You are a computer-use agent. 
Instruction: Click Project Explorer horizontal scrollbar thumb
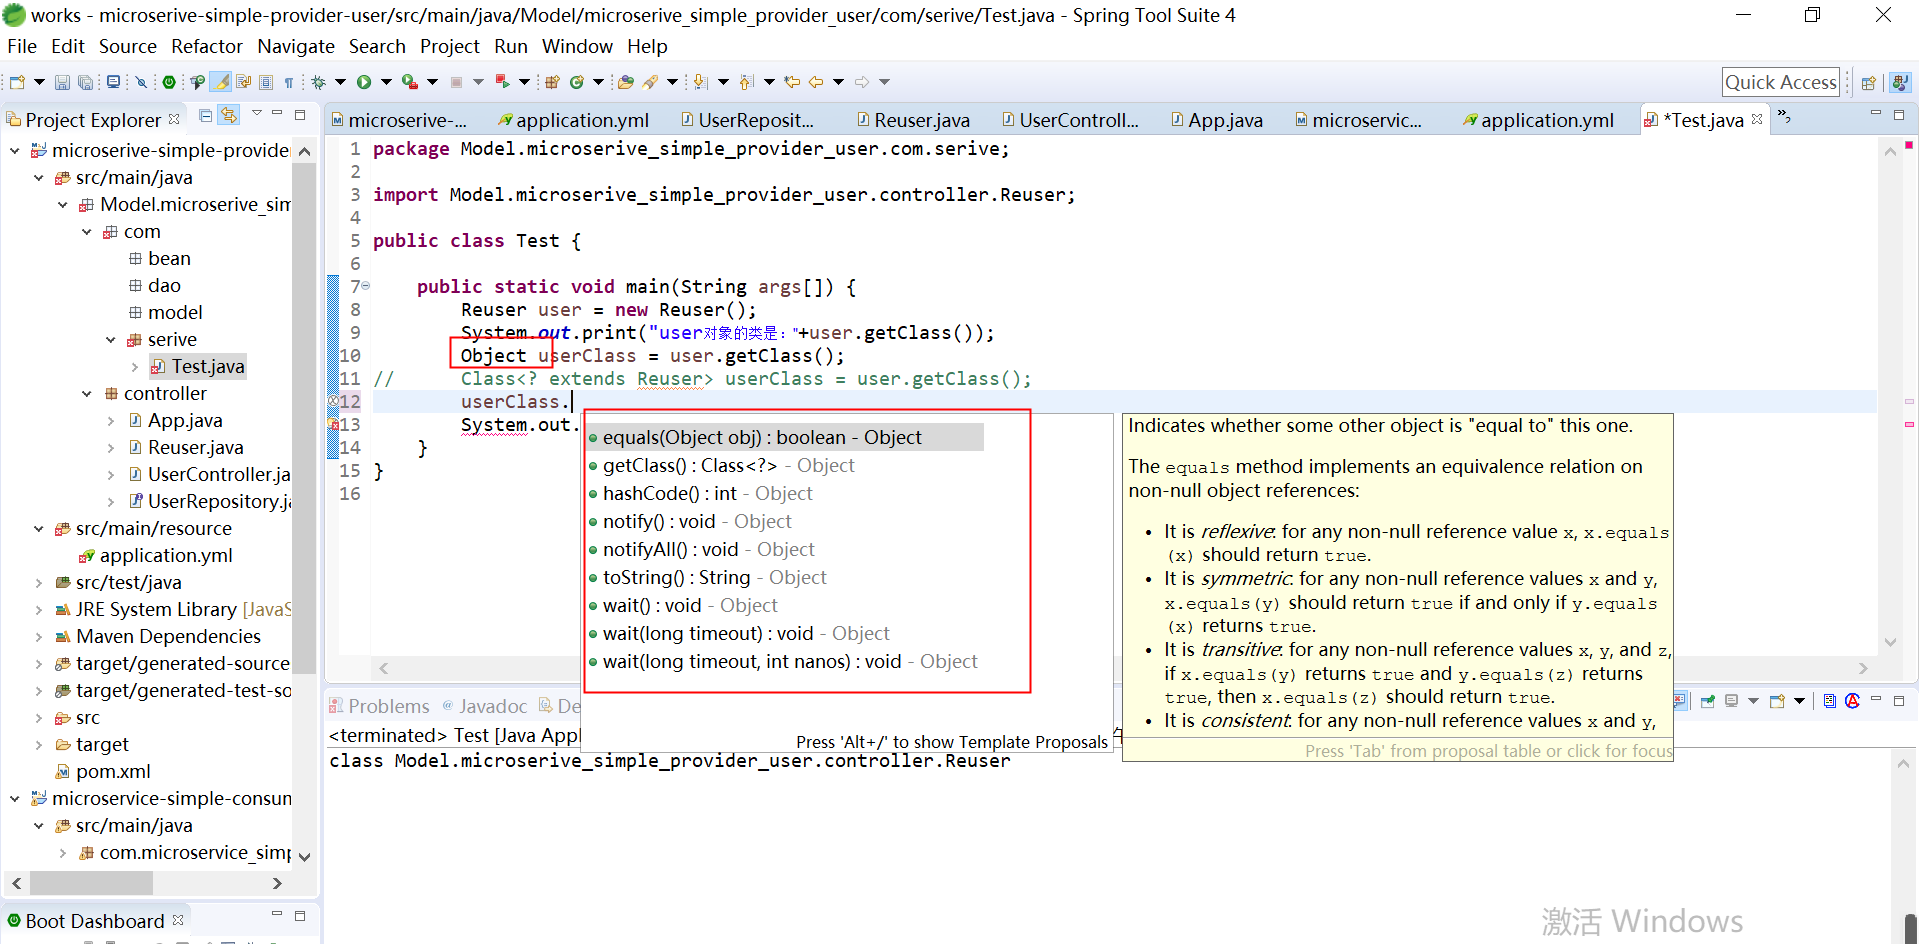91,883
